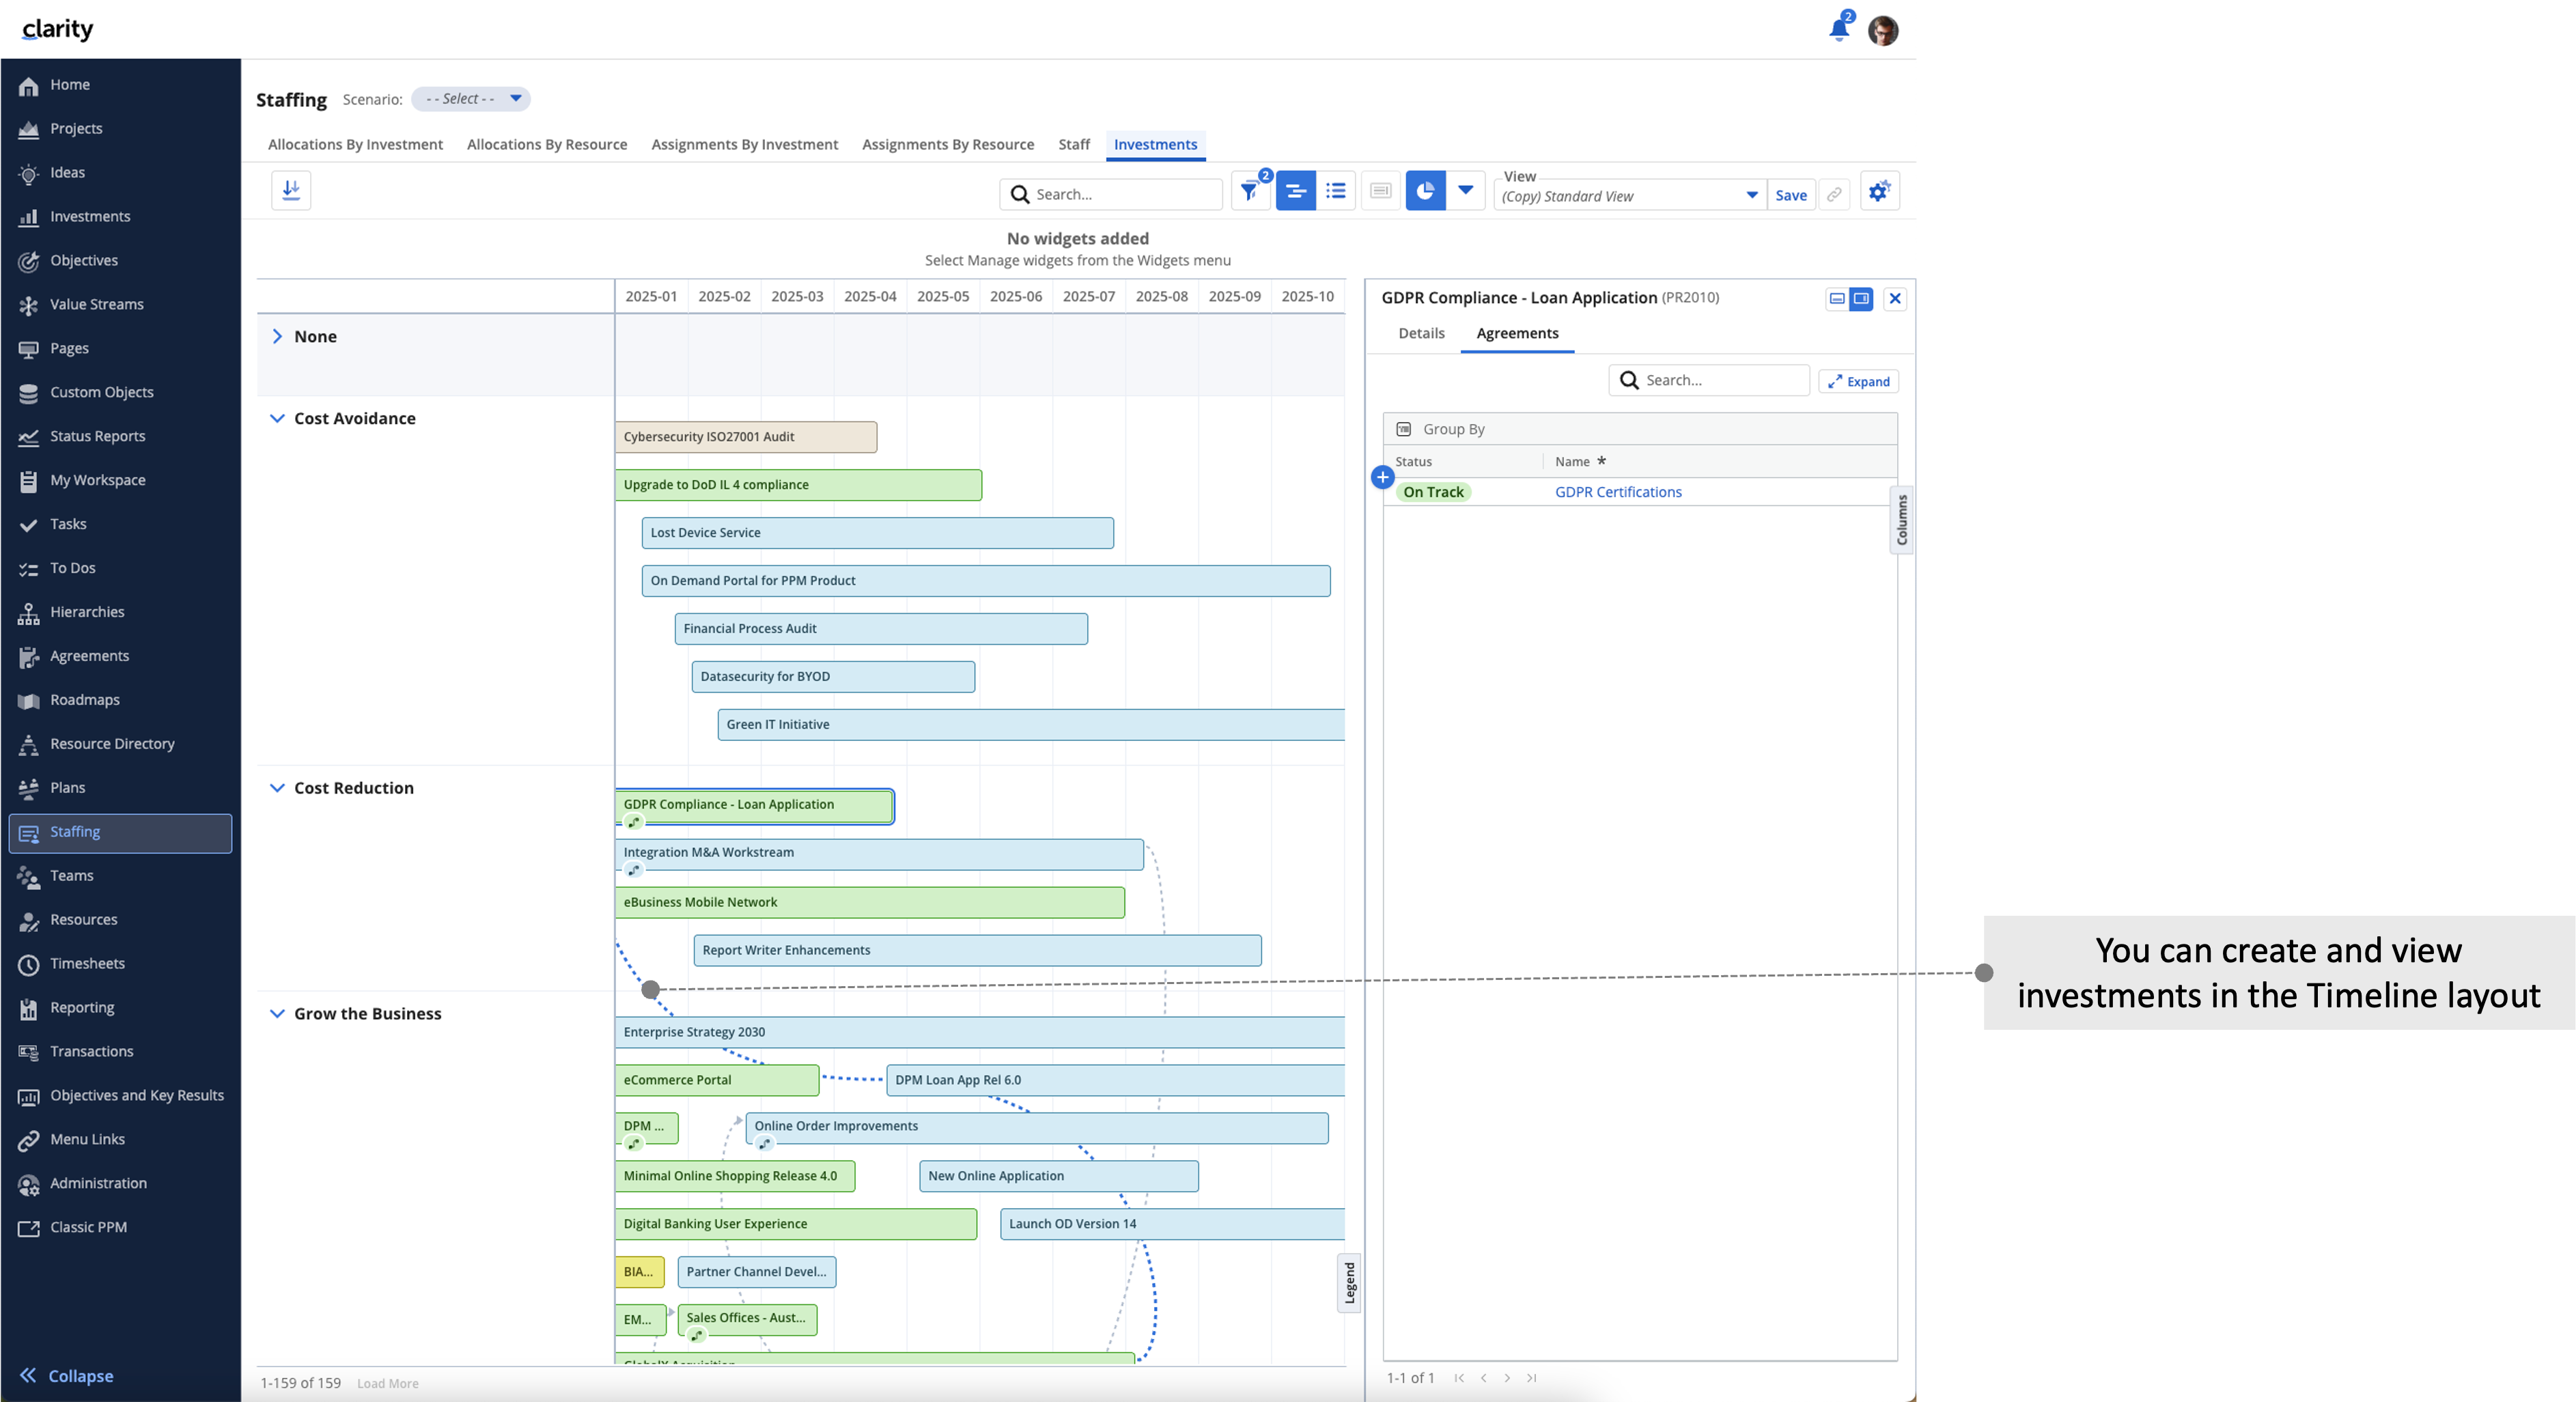
Task: Open Timesheets in the sidebar
Action: click(88, 963)
